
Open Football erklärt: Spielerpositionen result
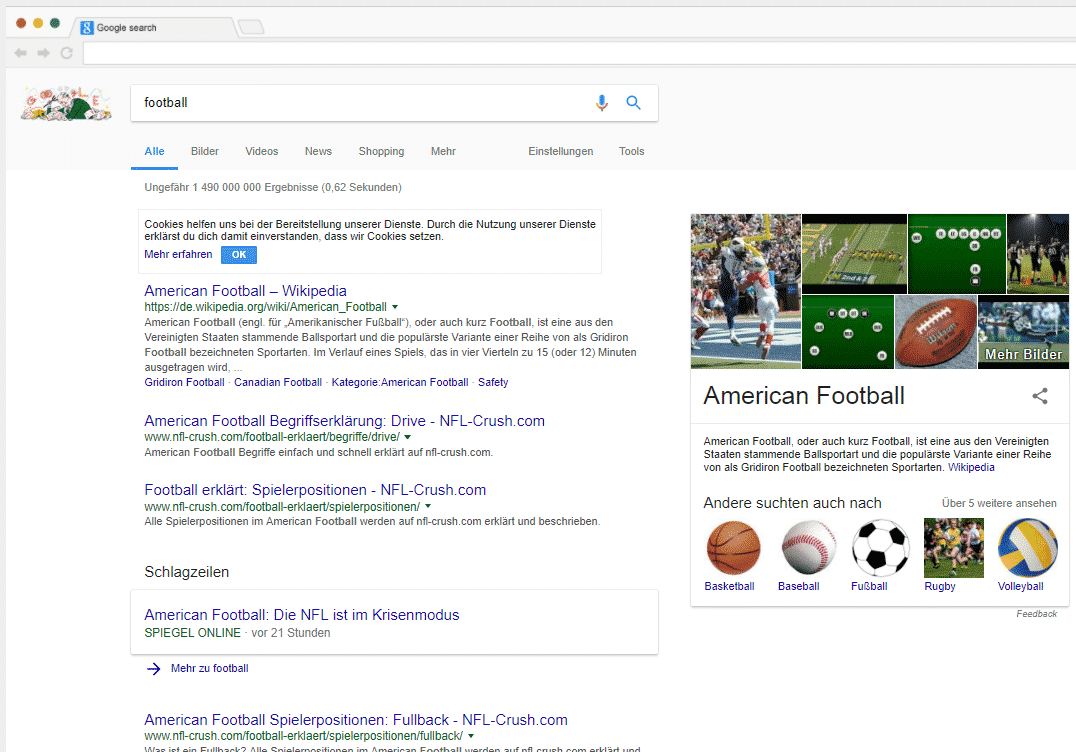[315, 490]
